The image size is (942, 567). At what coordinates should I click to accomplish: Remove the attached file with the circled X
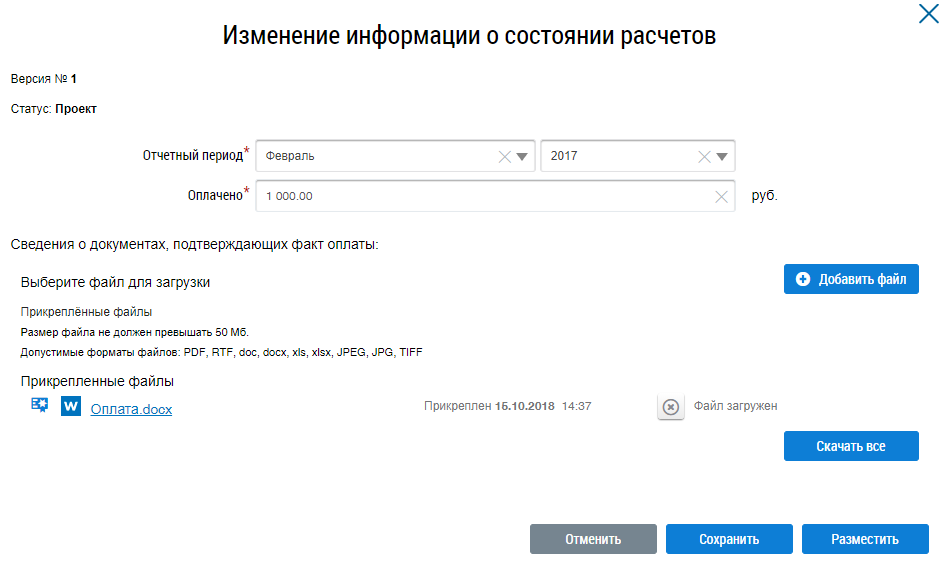pos(671,407)
